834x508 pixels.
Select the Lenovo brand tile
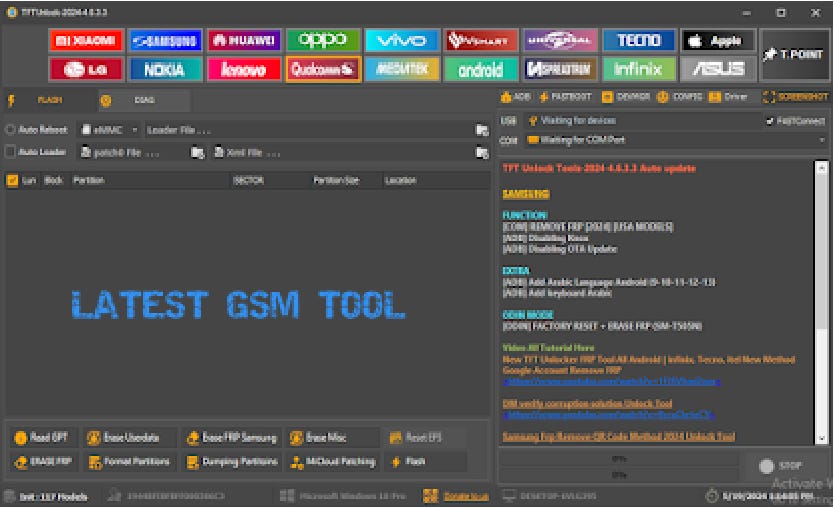point(244,69)
